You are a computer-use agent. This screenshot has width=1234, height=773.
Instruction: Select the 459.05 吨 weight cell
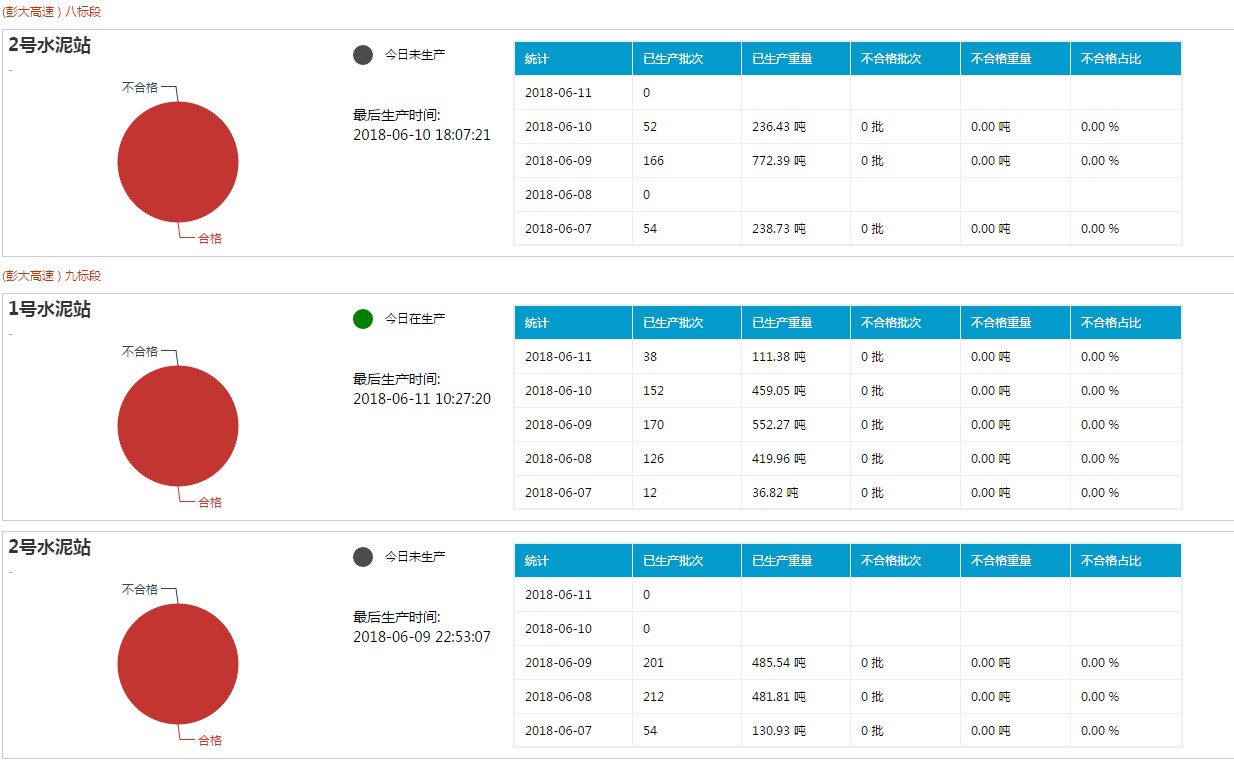point(778,391)
